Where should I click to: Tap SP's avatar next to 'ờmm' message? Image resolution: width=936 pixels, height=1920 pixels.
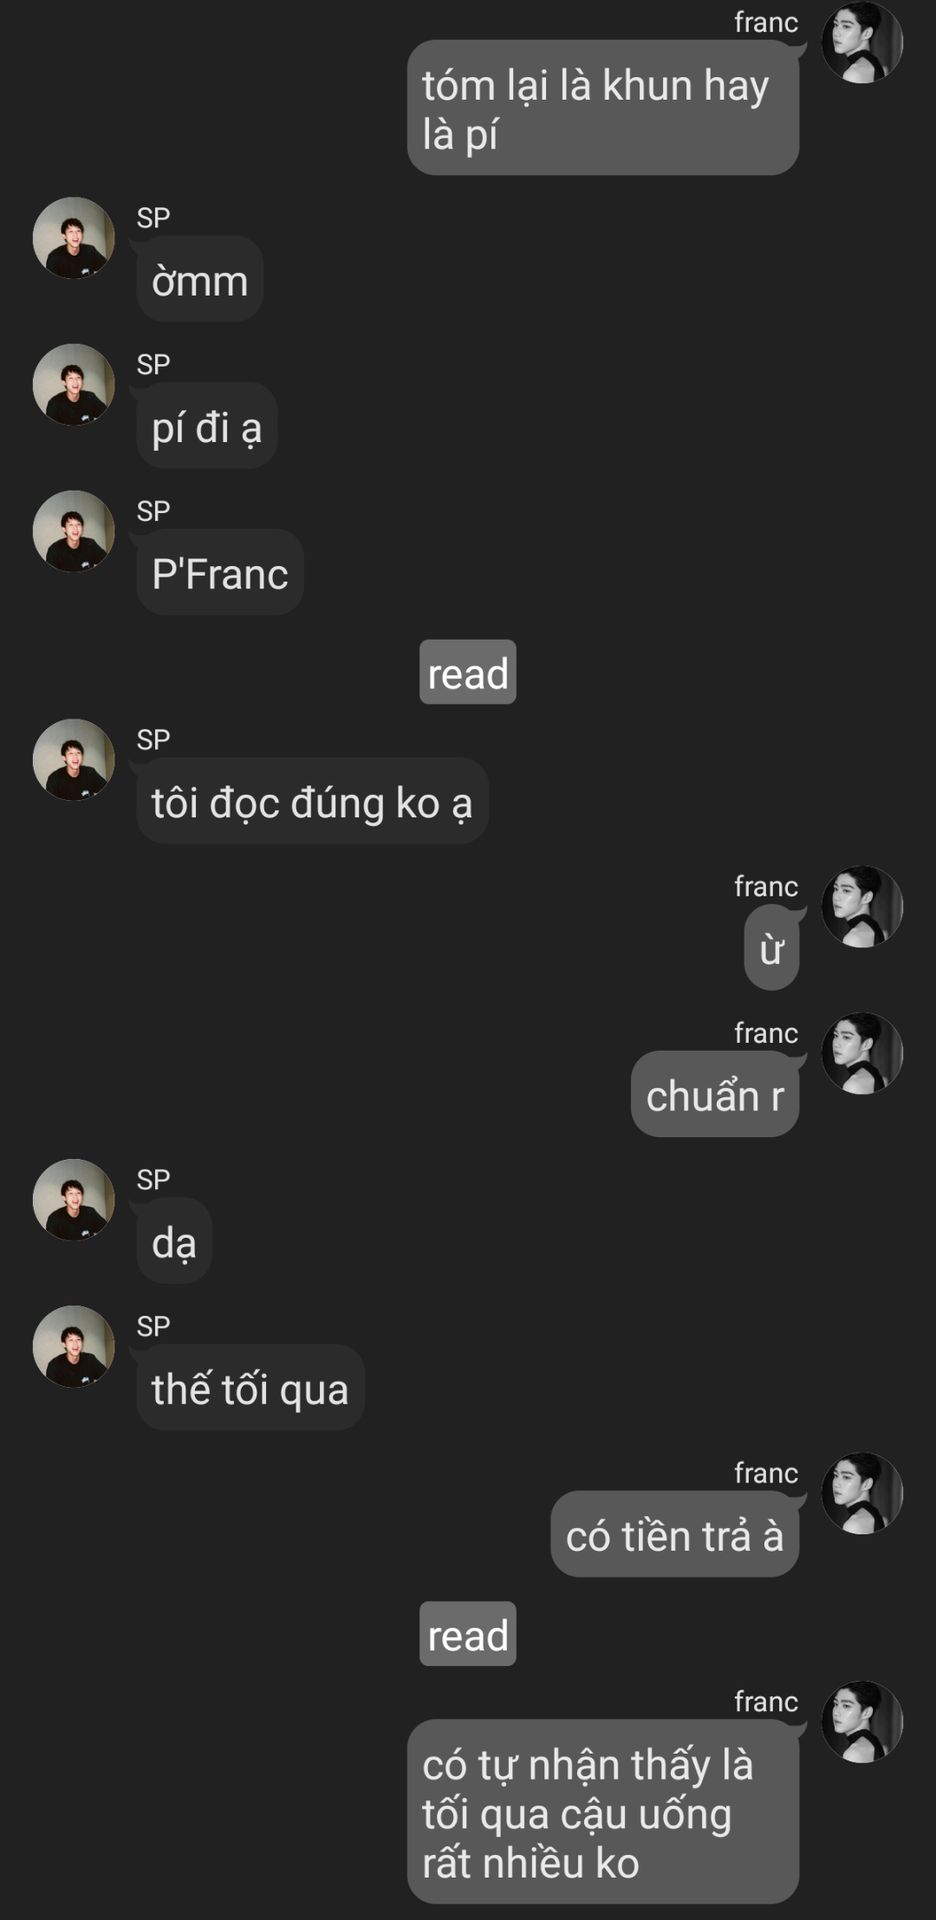coord(74,238)
